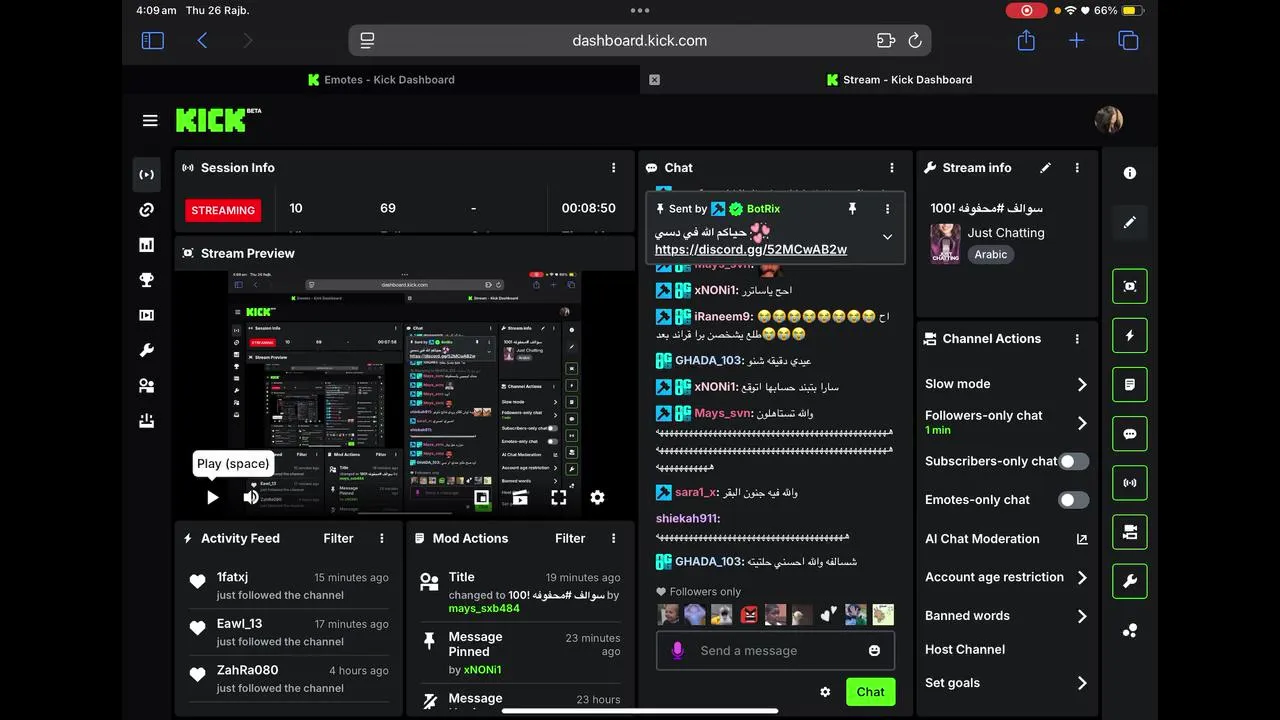Play the stream preview video
The width and height of the screenshot is (1280, 720).
pyautogui.click(x=212, y=497)
